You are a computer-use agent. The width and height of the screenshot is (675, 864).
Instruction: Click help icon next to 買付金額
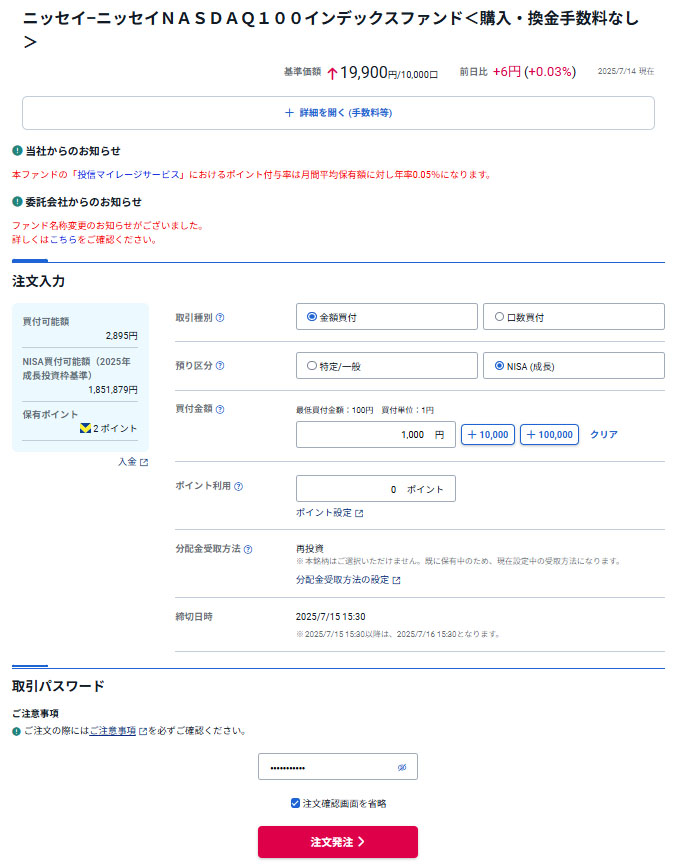tap(220, 409)
